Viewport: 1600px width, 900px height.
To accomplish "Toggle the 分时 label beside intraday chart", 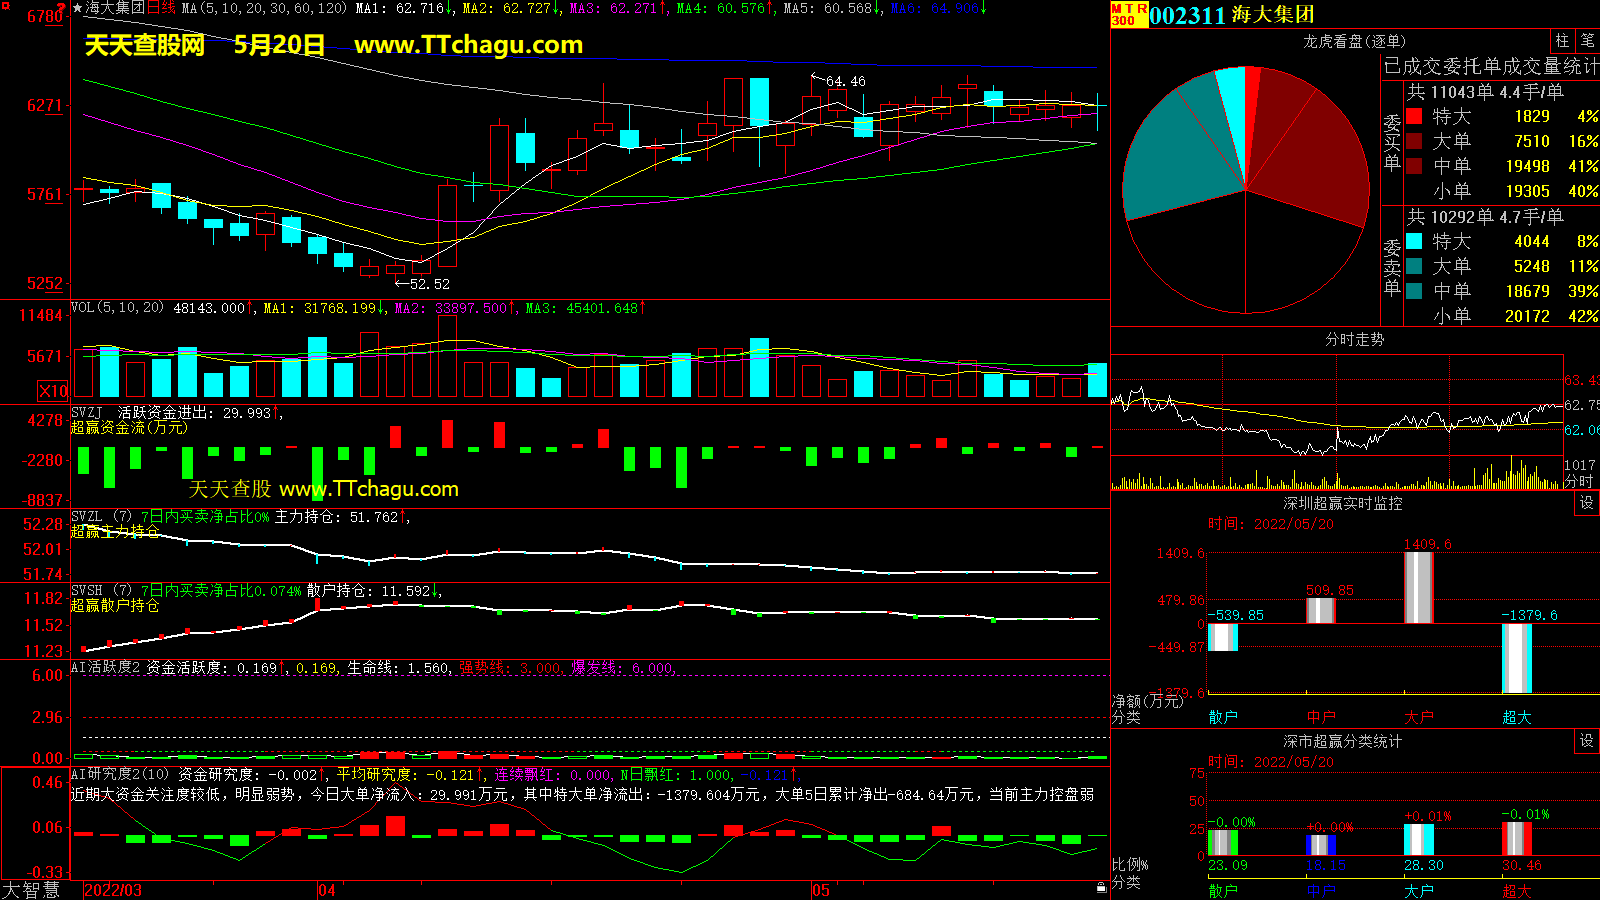I will (1579, 481).
